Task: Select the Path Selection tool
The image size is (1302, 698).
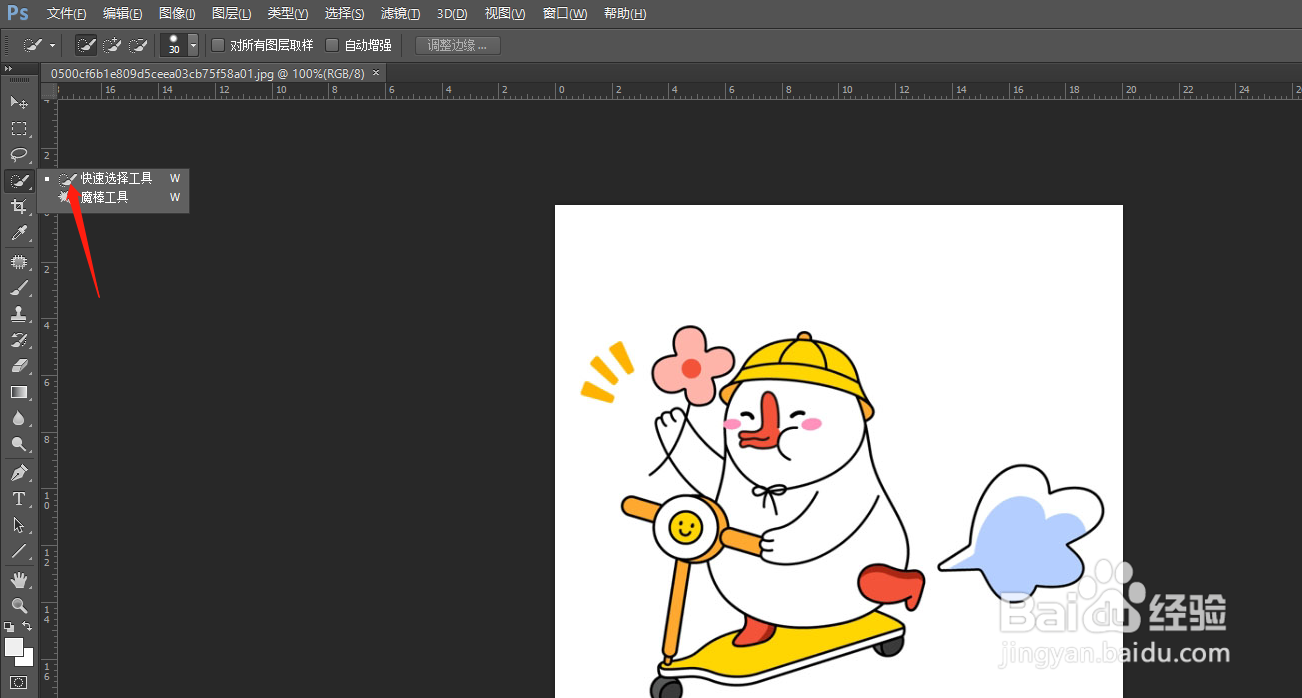Action: (19, 525)
